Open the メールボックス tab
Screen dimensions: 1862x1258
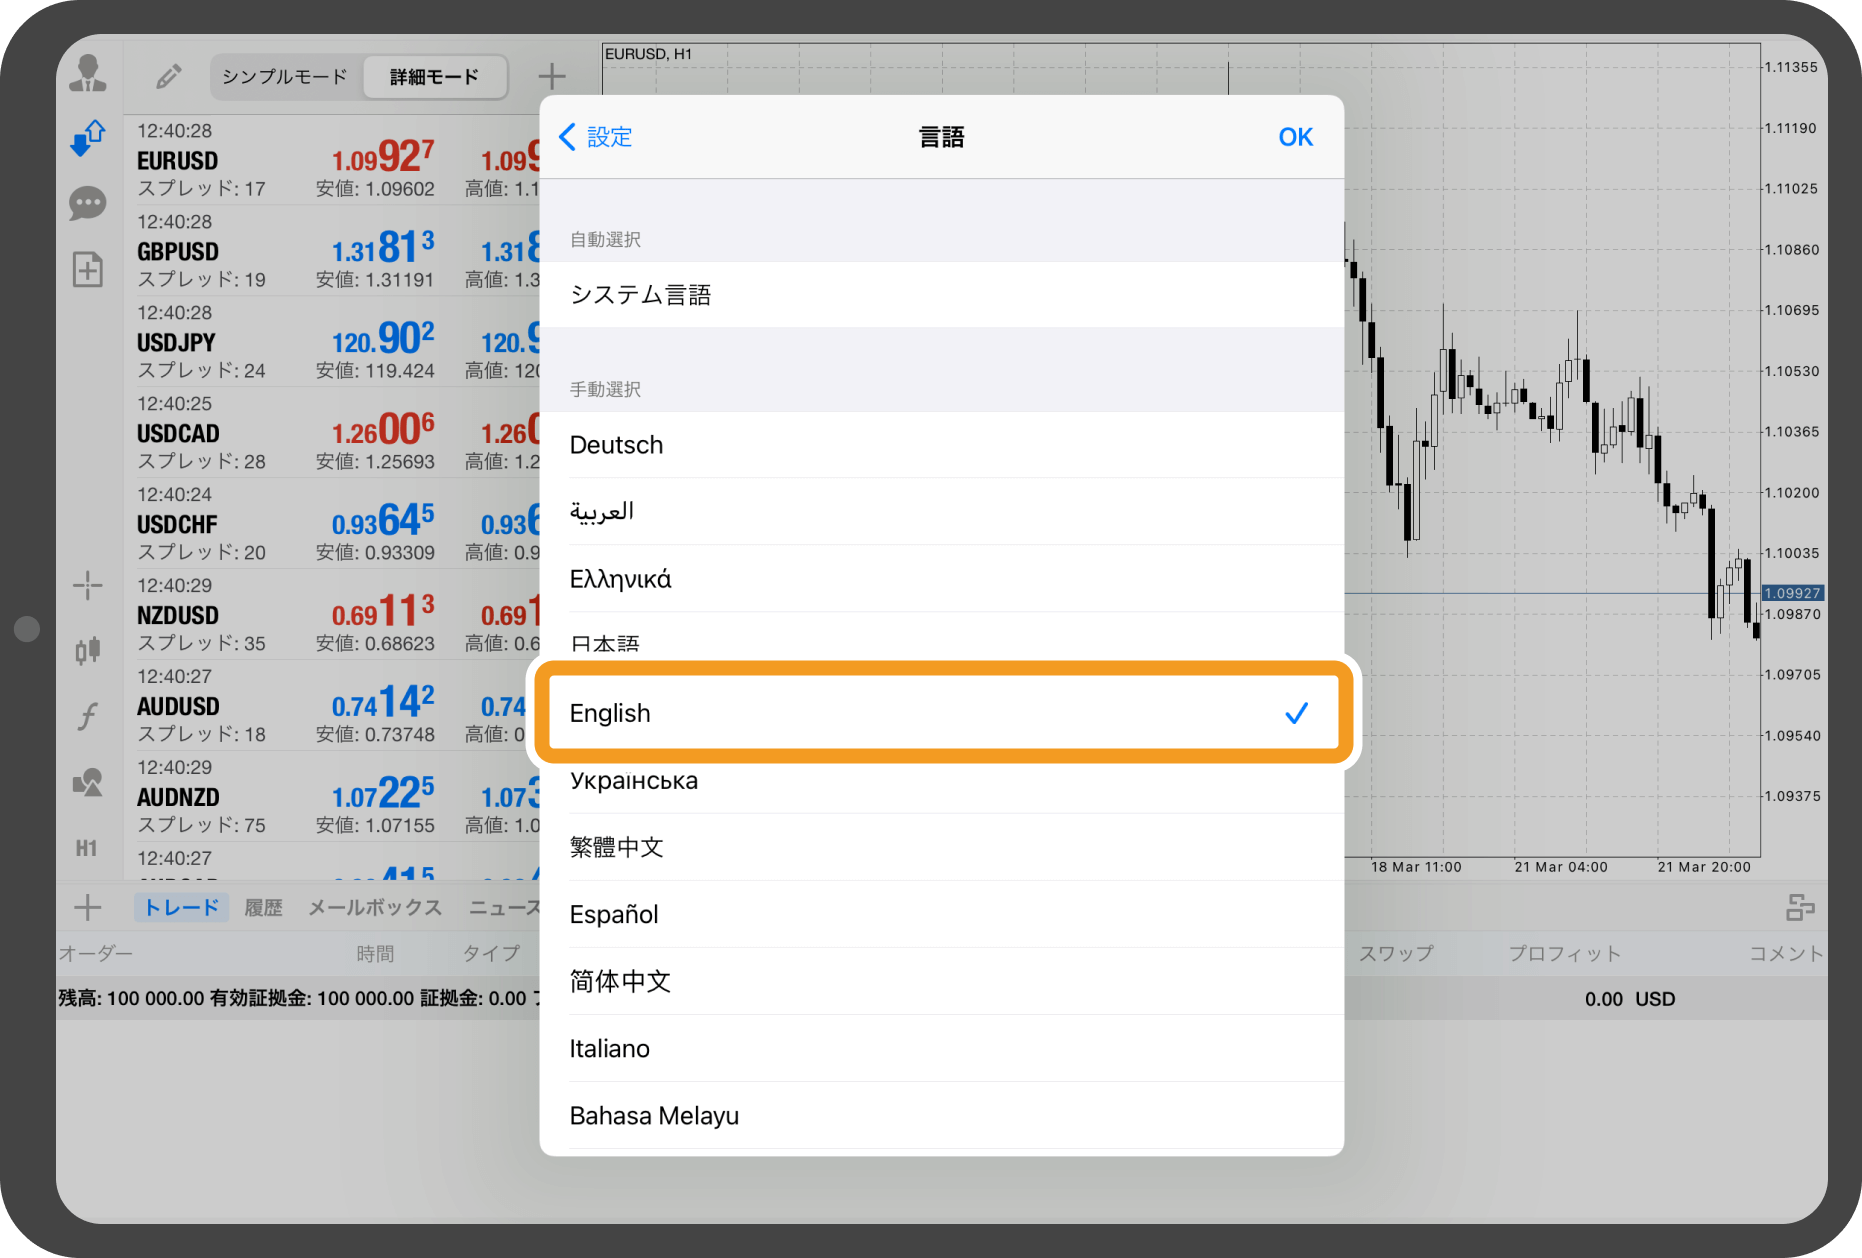[x=375, y=908]
